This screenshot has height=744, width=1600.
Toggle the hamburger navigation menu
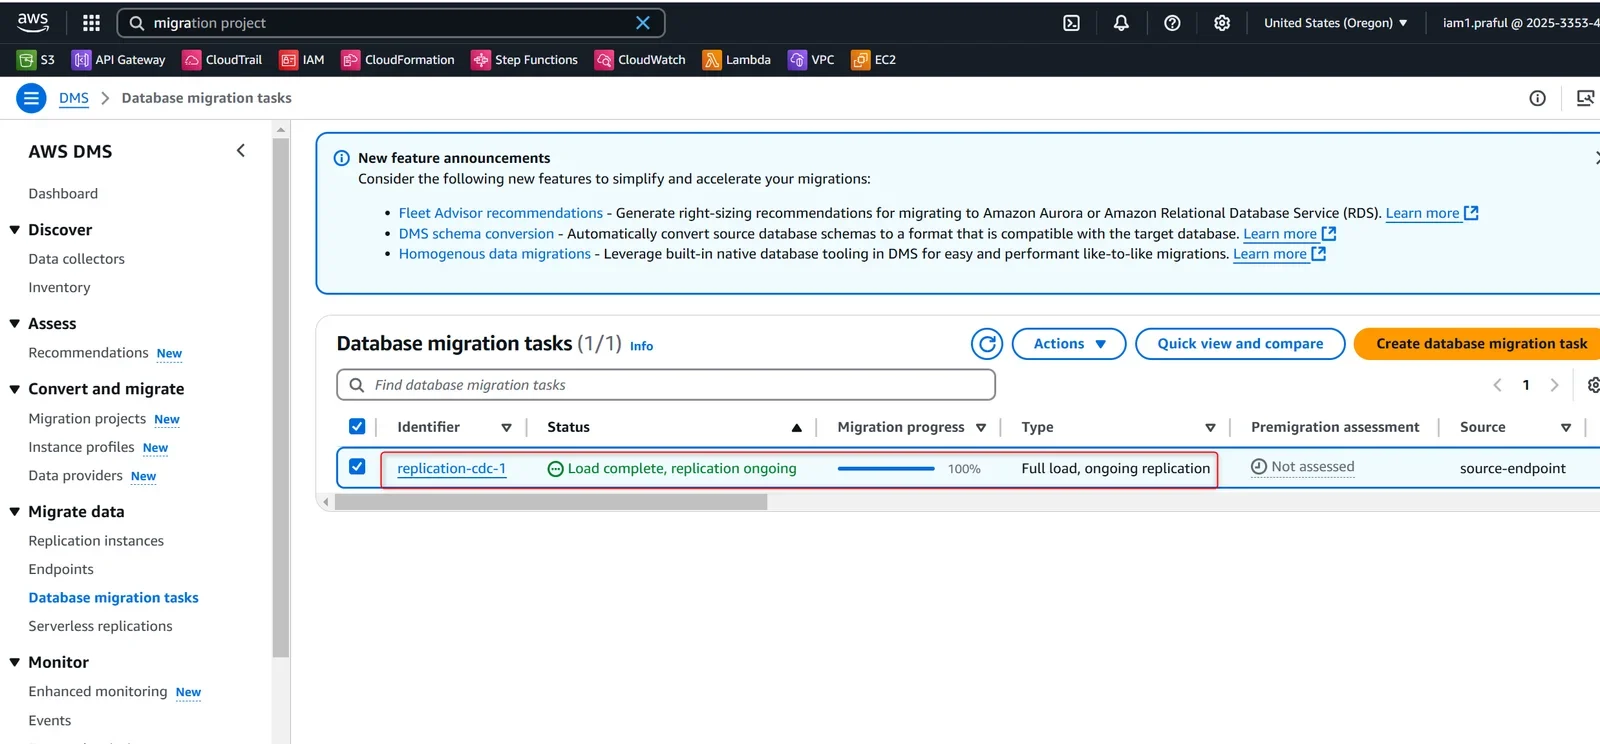pos(31,98)
